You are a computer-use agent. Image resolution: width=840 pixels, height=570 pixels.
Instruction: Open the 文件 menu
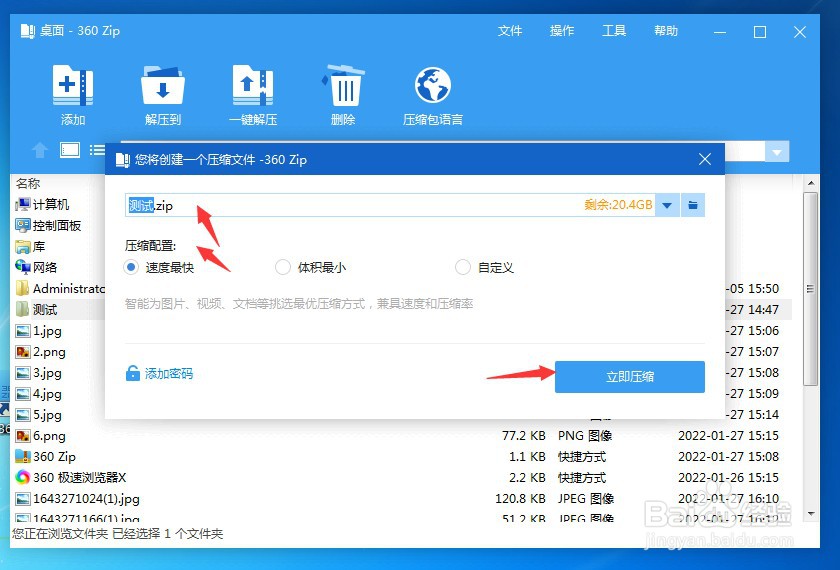pyautogui.click(x=509, y=31)
